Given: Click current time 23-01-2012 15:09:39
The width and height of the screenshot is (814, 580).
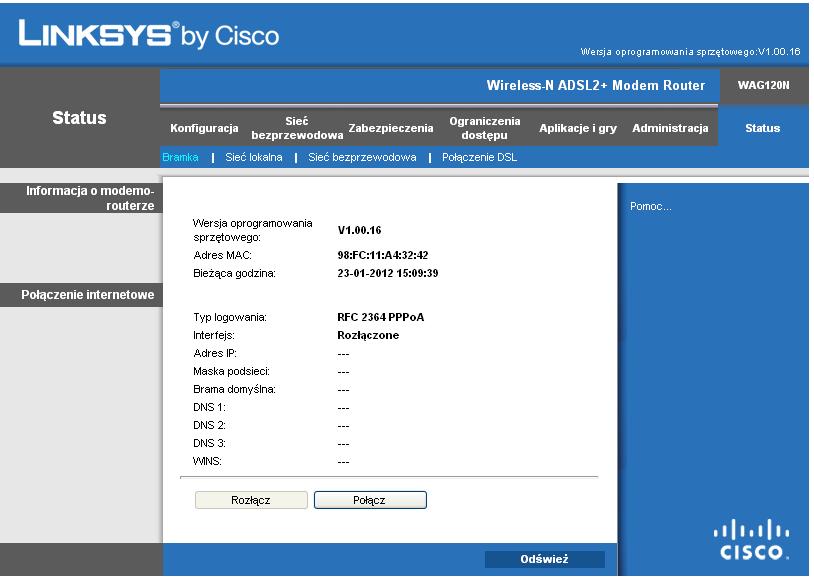Looking at the screenshot, I should 388,273.
